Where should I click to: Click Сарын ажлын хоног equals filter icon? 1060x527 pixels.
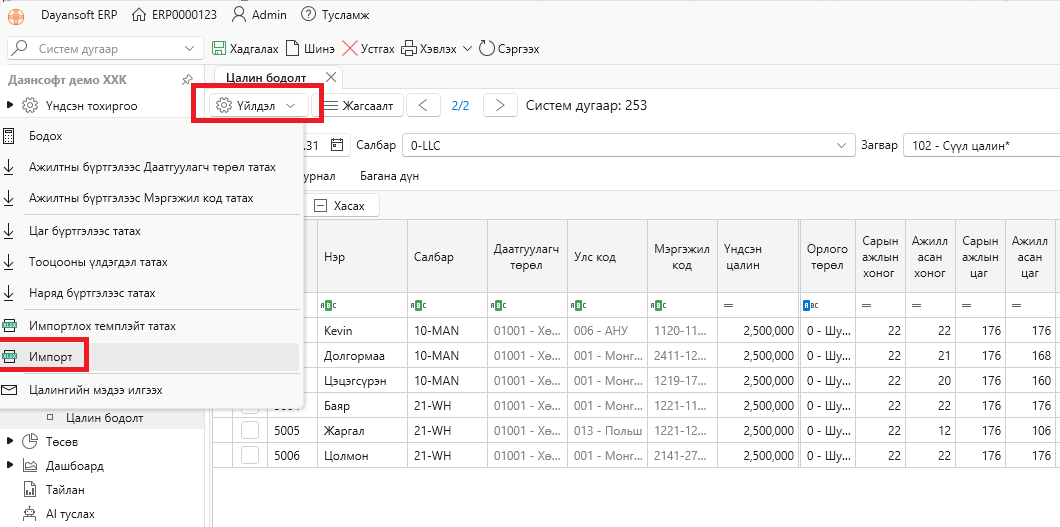coord(867,306)
